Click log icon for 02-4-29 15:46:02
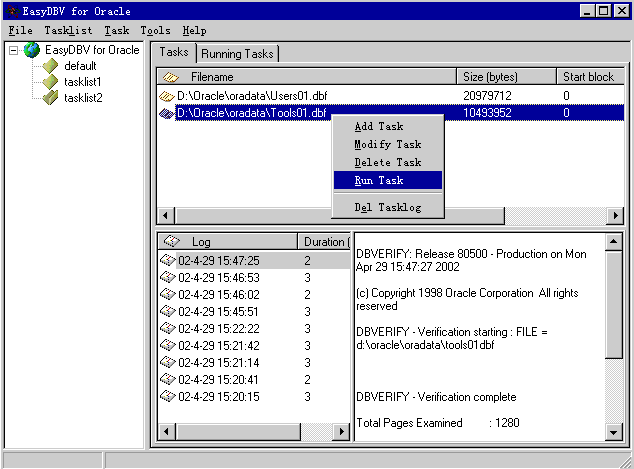The width and height of the screenshot is (634, 469). click(167, 294)
